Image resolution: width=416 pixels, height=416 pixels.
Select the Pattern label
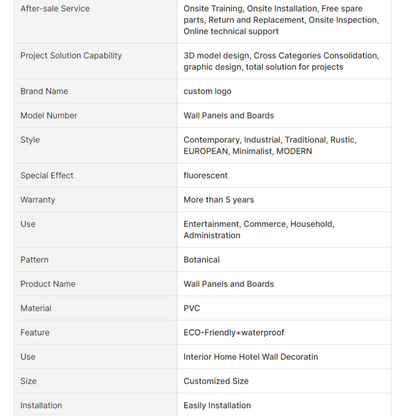pyautogui.click(x=34, y=260)
